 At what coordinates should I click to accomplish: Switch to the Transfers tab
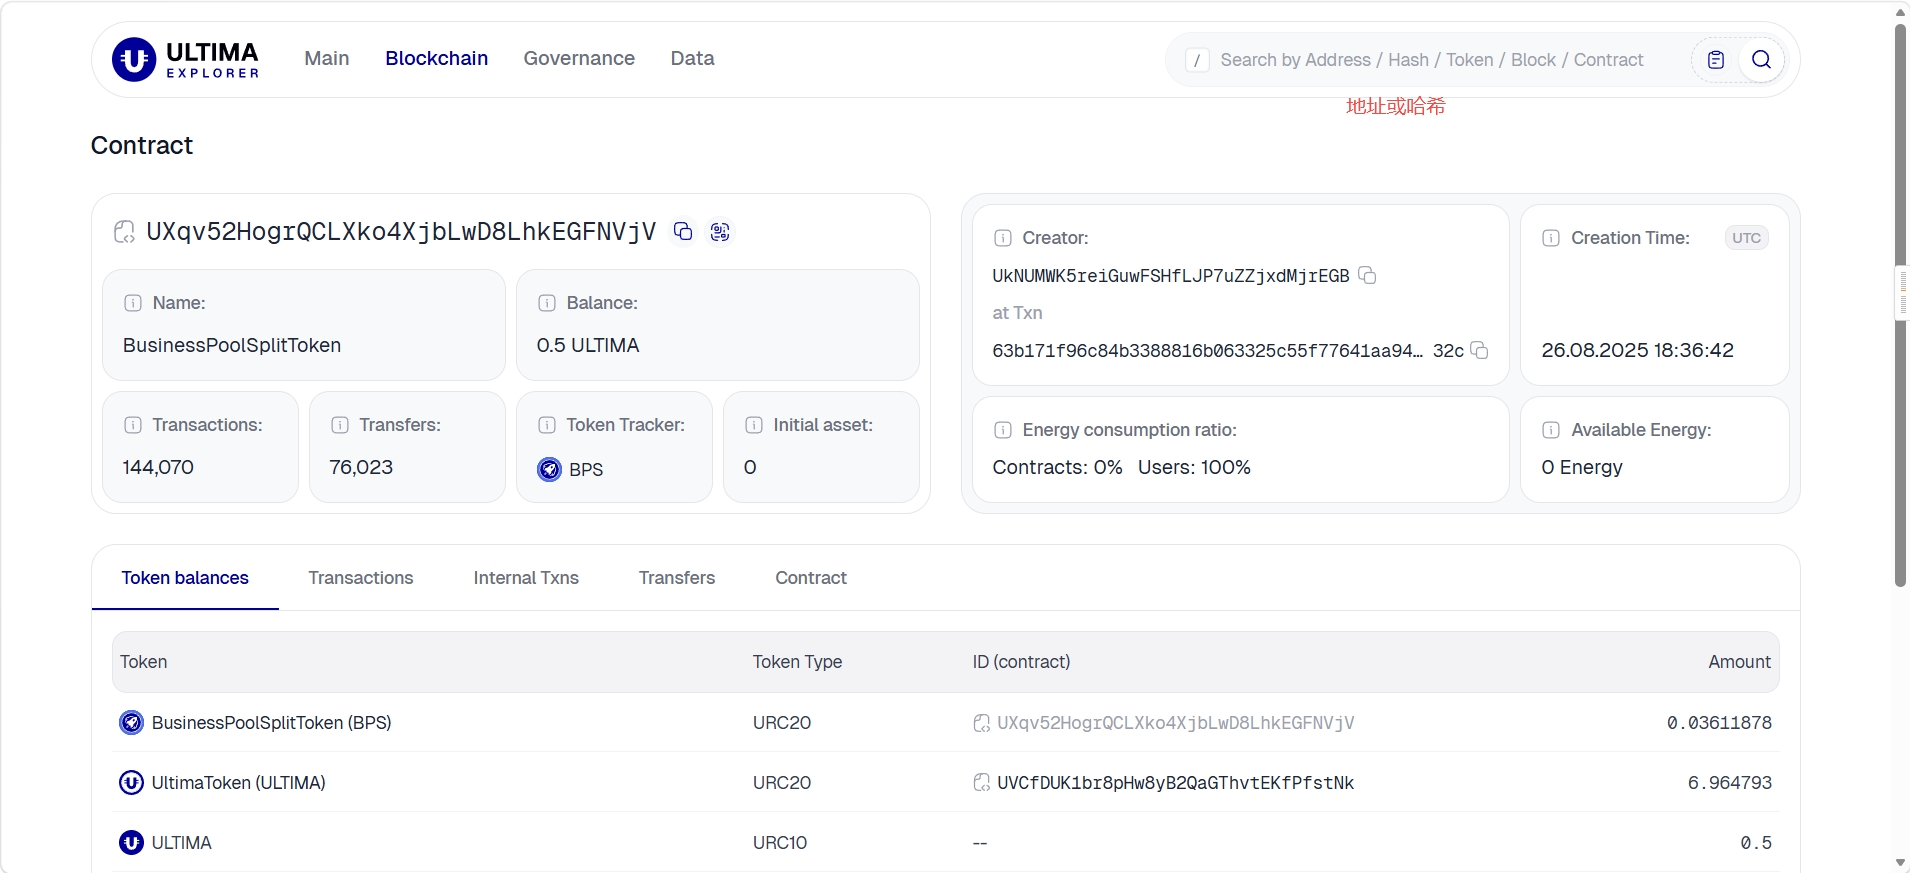tap(677, 578)
